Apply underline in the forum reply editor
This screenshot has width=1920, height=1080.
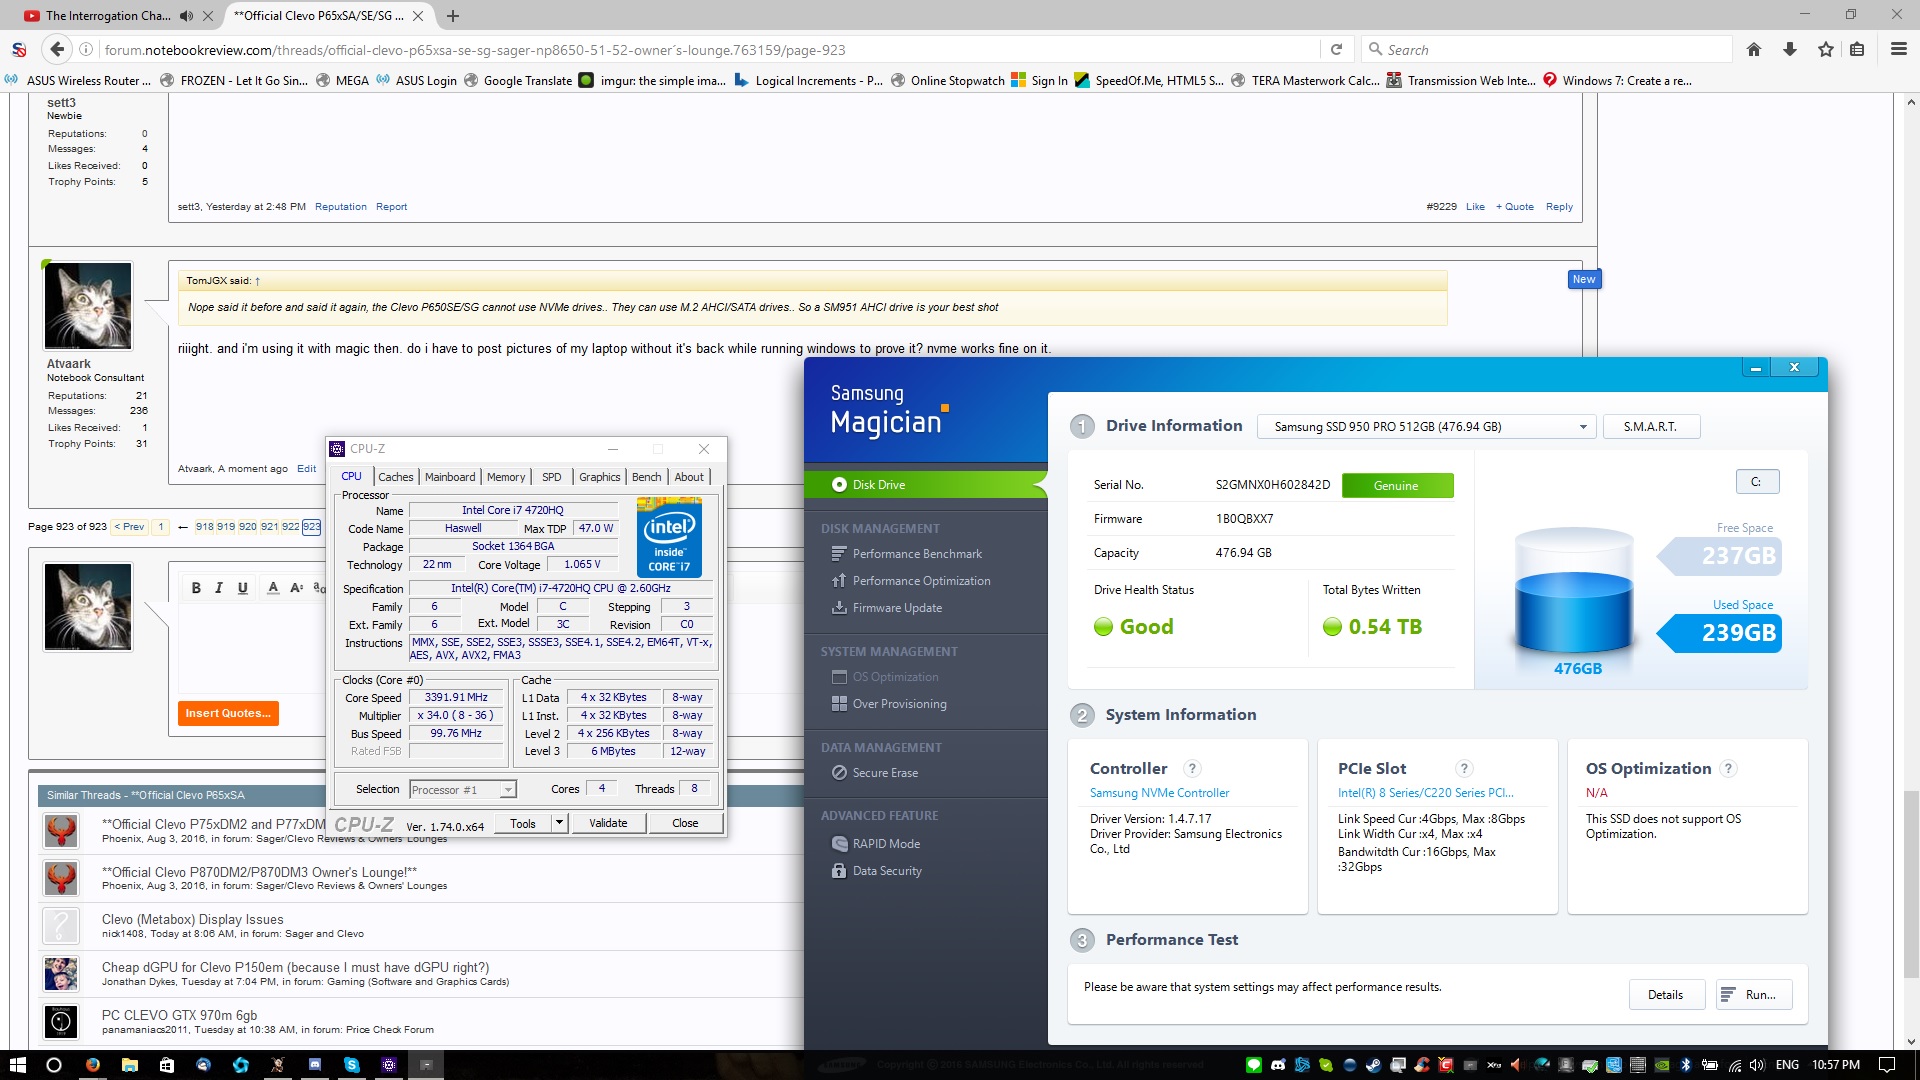coord(242,588)
